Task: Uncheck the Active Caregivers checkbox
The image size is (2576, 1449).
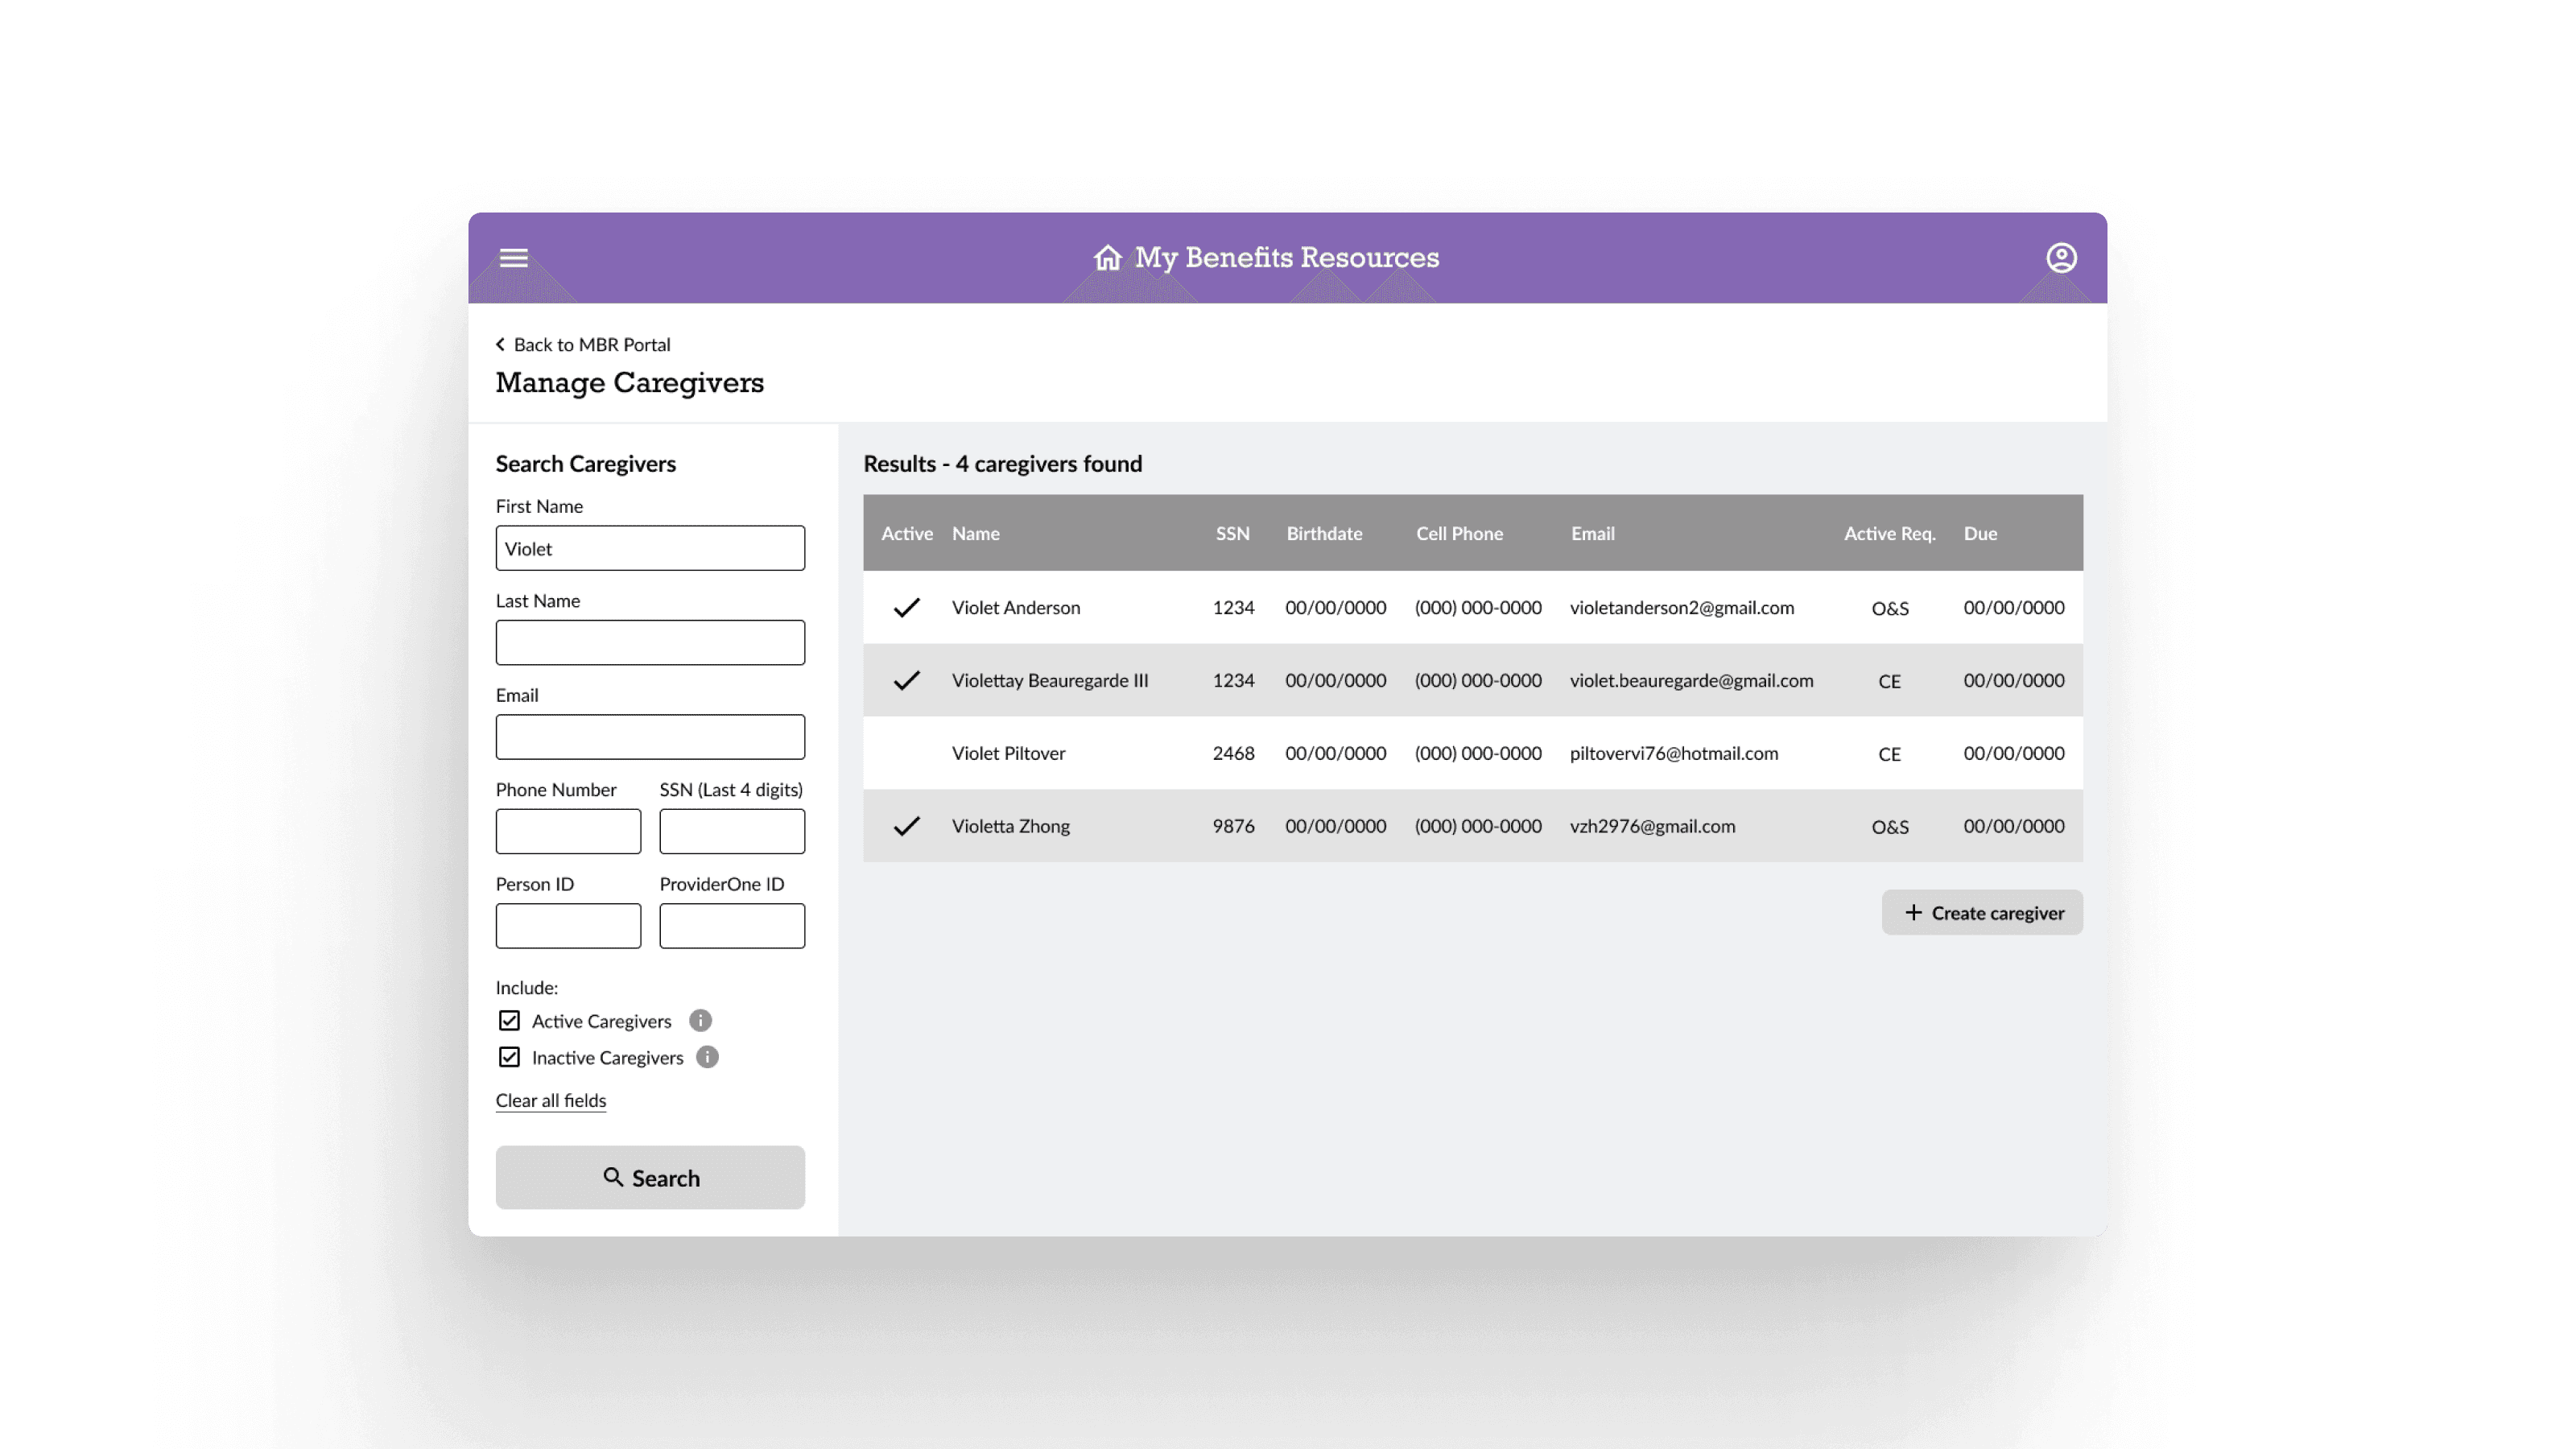Action: point(509,1020)
